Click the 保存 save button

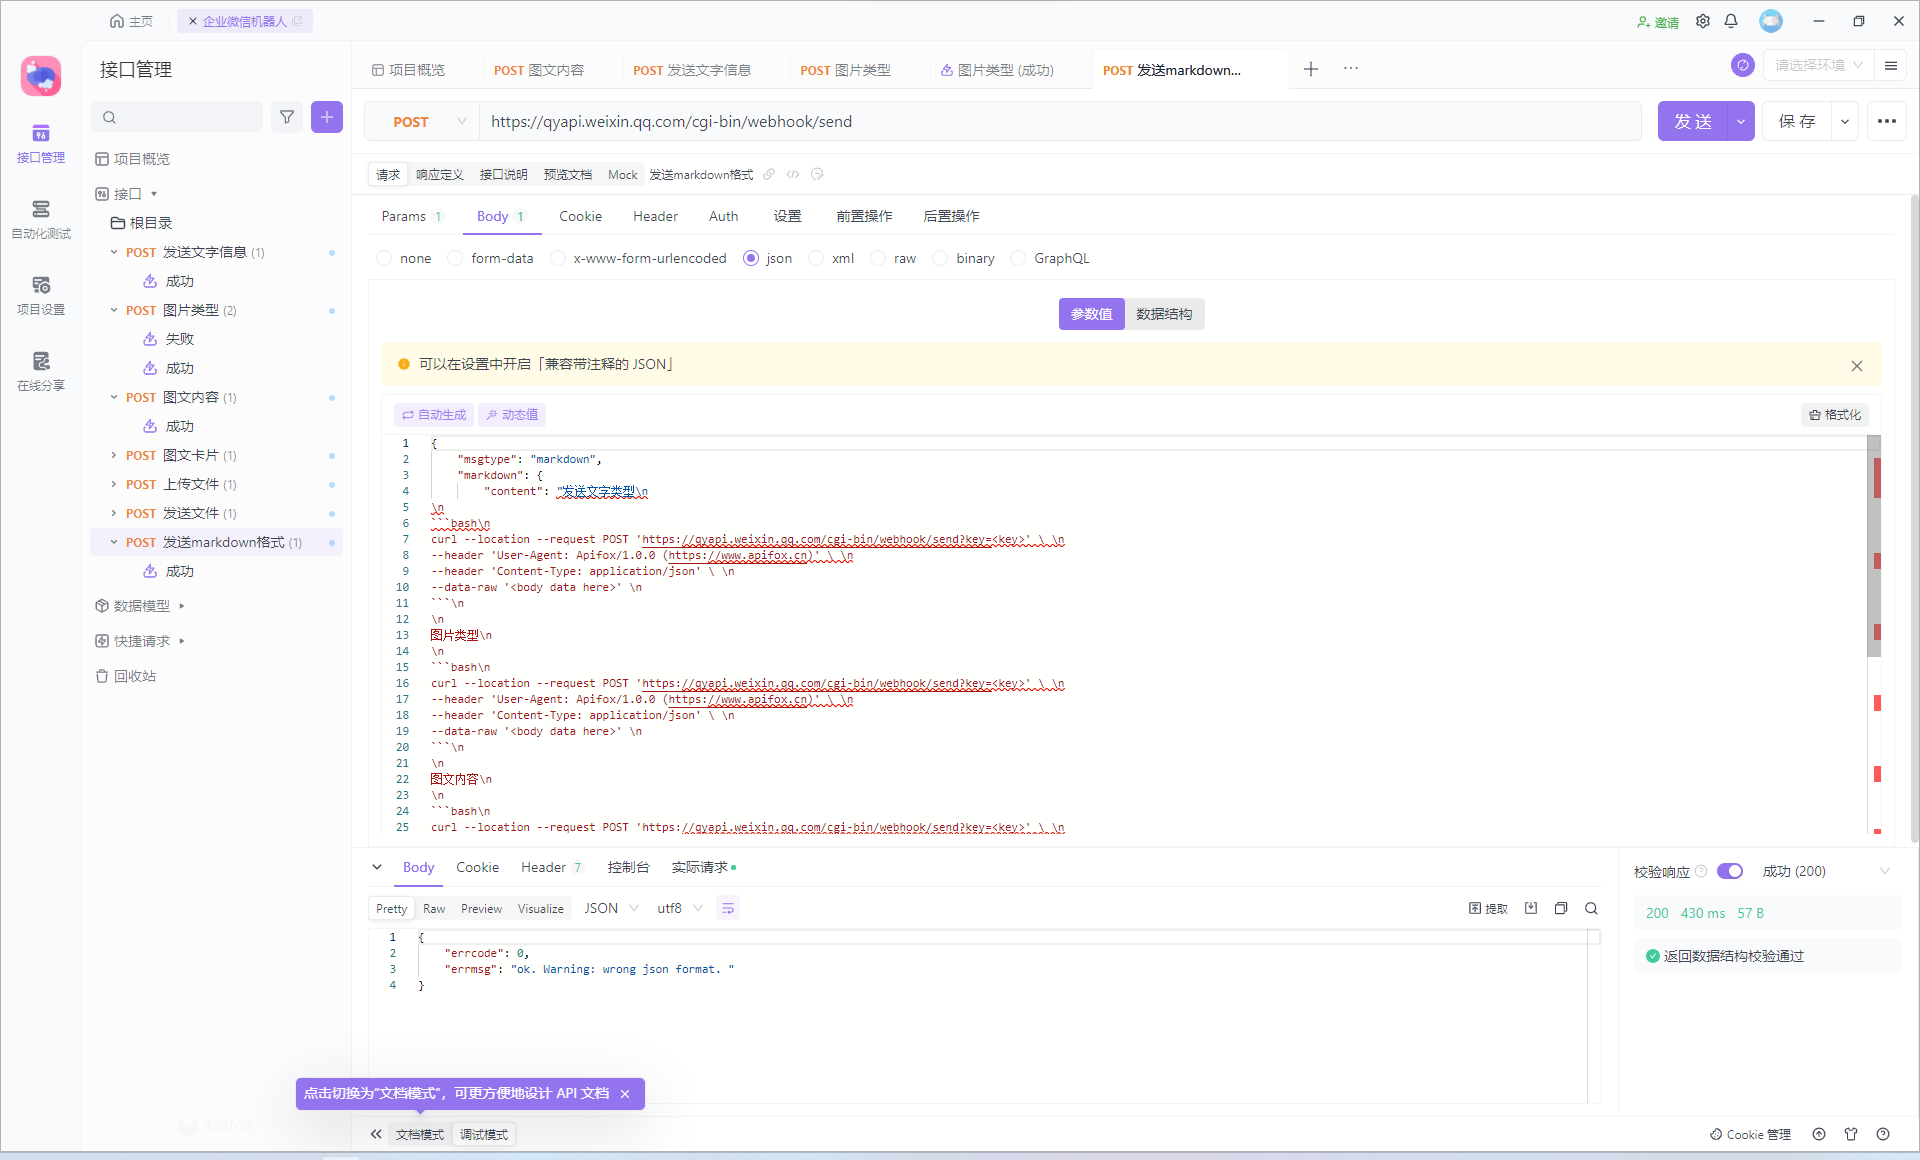(1797, 121)
